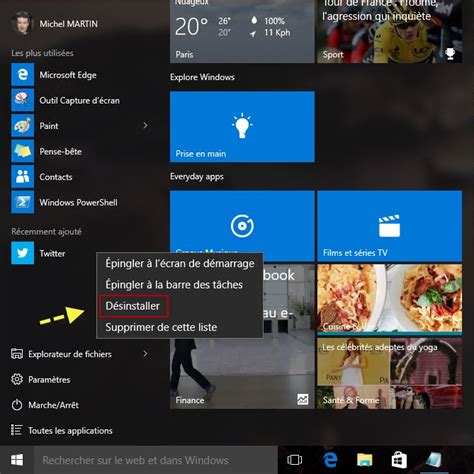Click the Les plus utilisées heading
Screen dimensions: 474x474
click(42, 53)
